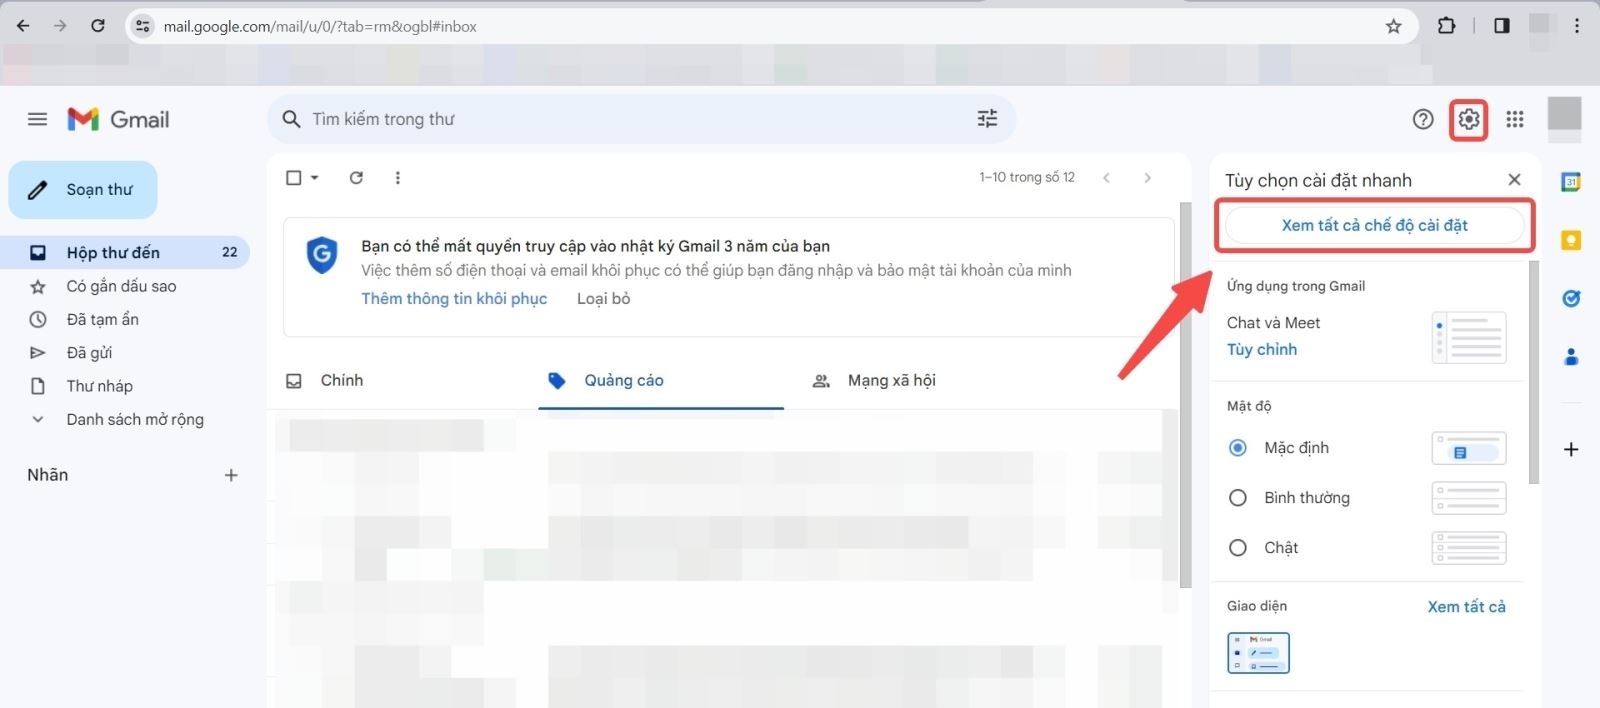Focus the Tìm kiếm trong thư search field

tap(640, 119)
